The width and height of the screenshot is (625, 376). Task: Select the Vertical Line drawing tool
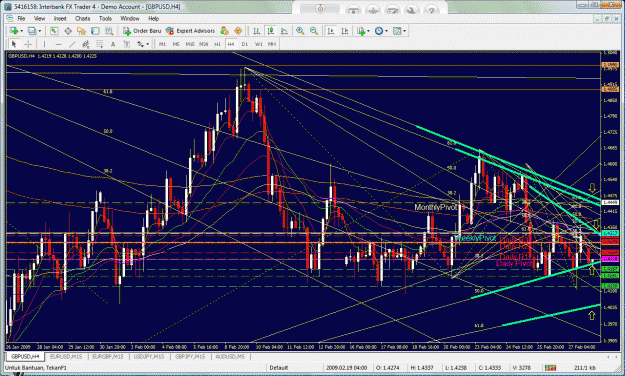(x=44, y=44)
